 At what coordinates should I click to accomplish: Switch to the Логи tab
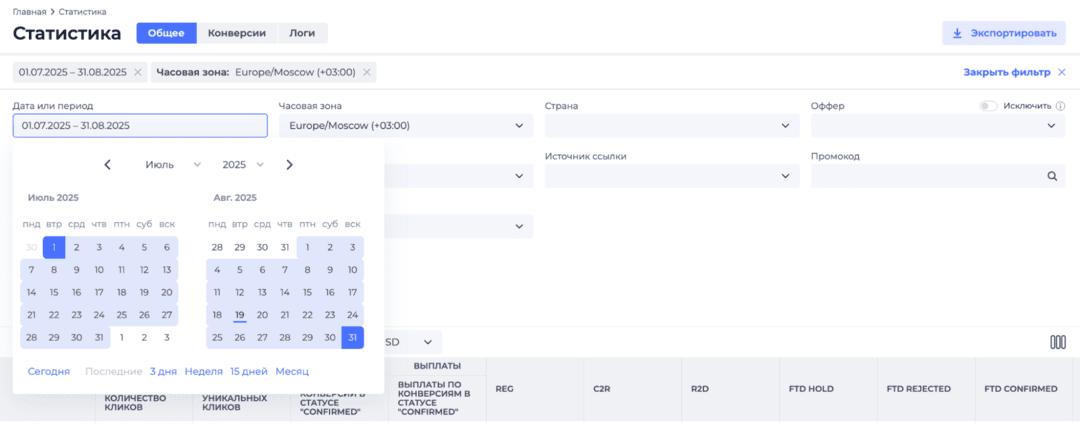coord(302,33)
